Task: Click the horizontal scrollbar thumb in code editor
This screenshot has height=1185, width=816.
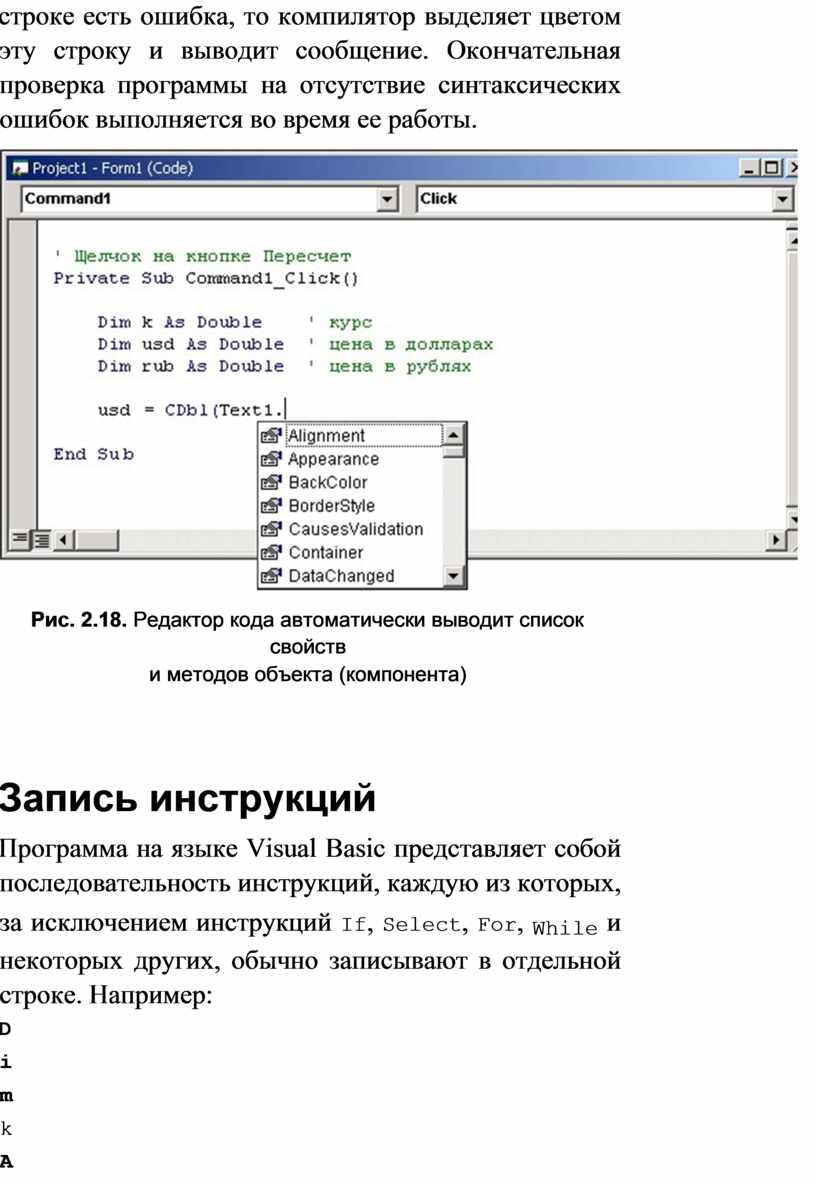Action: [96, 540]
